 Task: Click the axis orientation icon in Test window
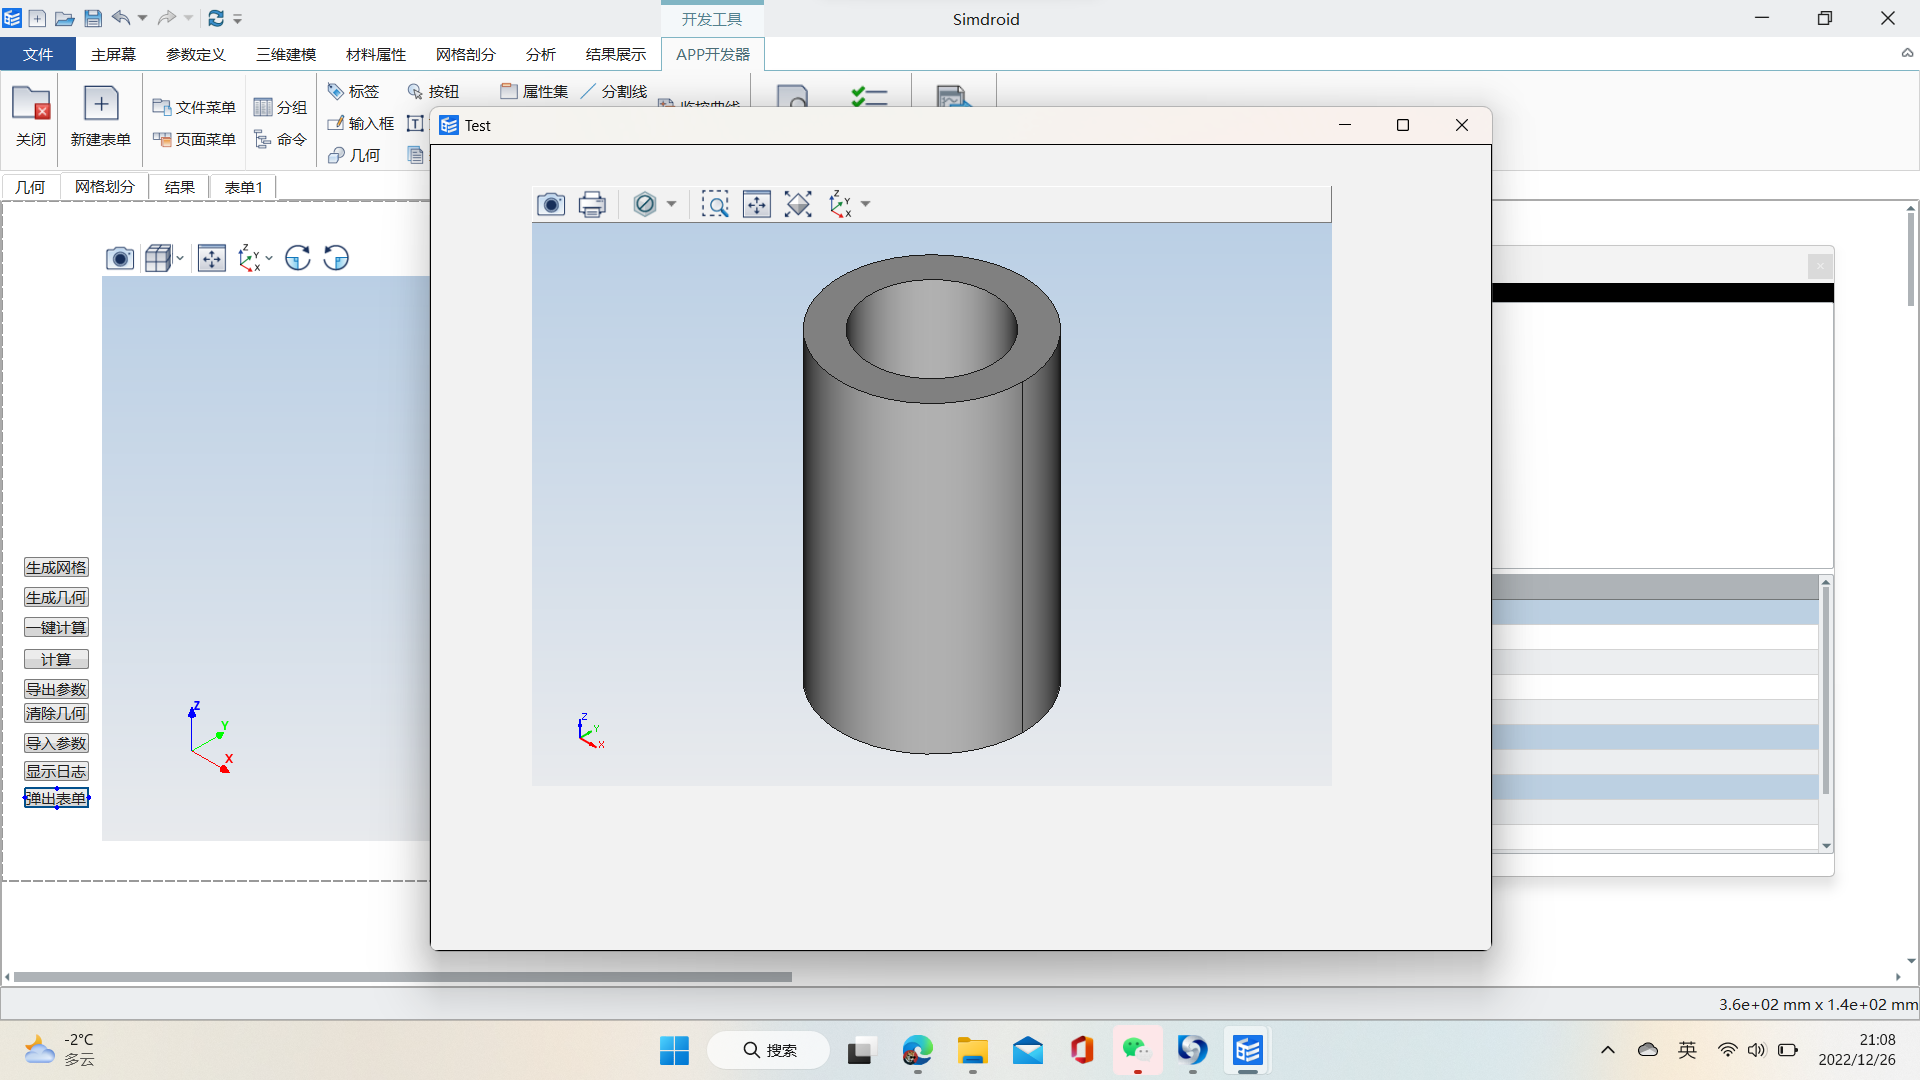840,205
